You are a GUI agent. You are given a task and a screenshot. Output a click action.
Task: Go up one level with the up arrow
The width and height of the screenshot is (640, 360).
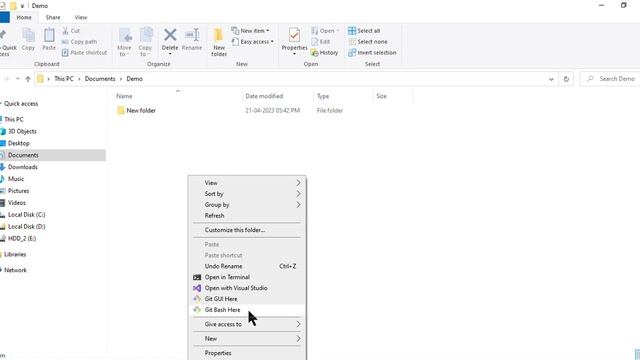click(28, 79)
